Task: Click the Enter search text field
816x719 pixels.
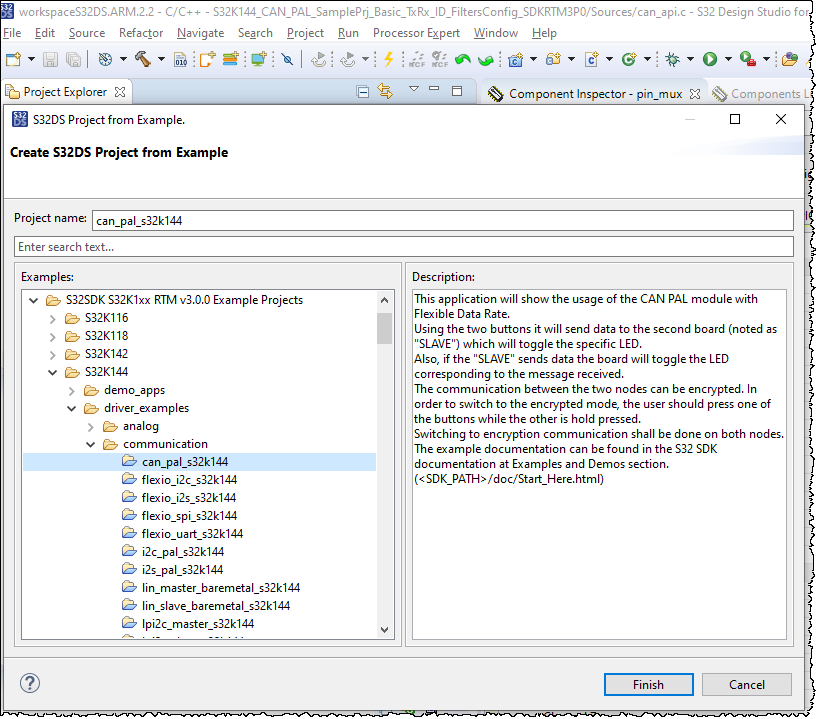Action: click(404, 247)
